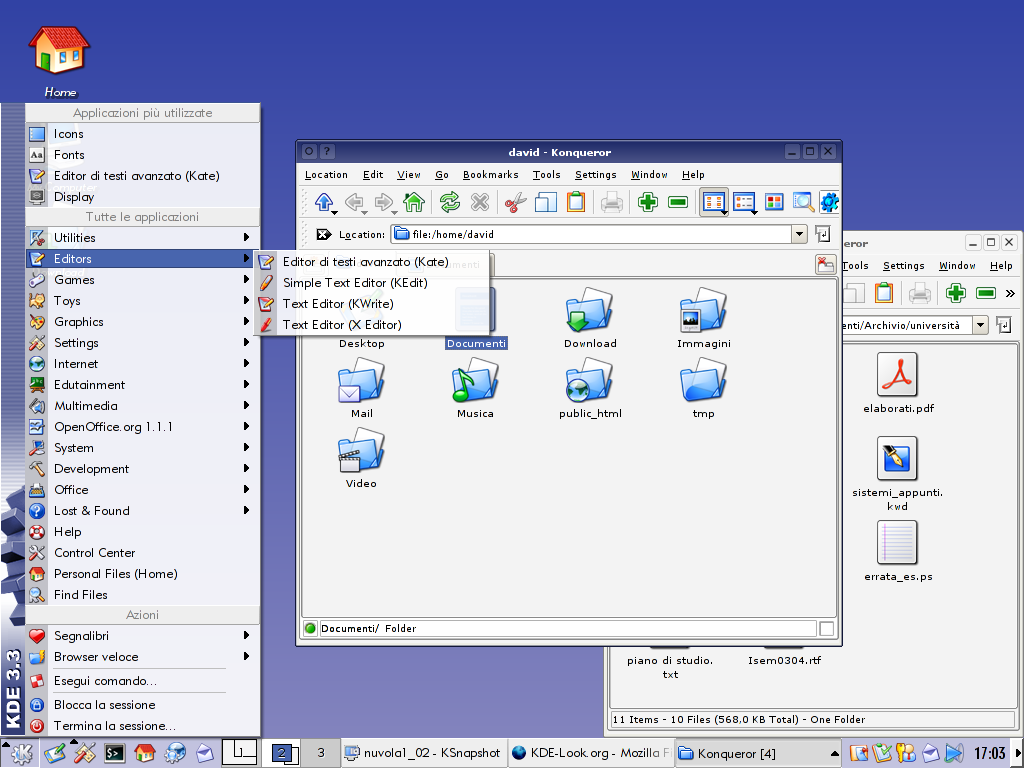The width and height of the screenshot is (1024, 768).
Task: Click the Go button next to location field
Action: click(823, 234)
